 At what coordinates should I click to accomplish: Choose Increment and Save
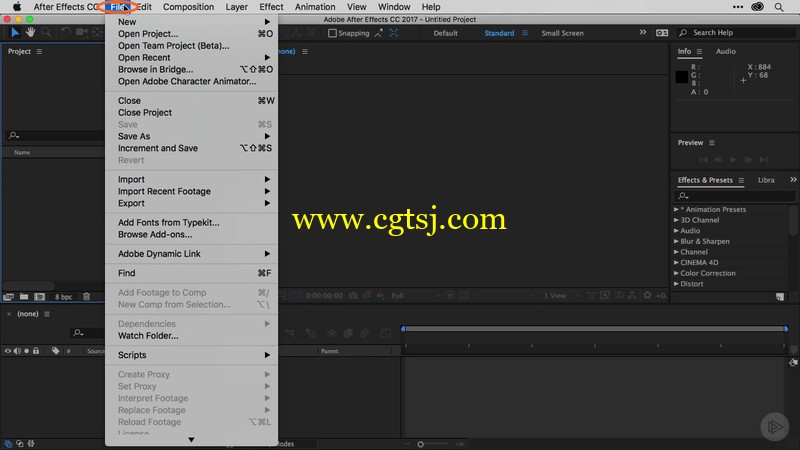191,148
